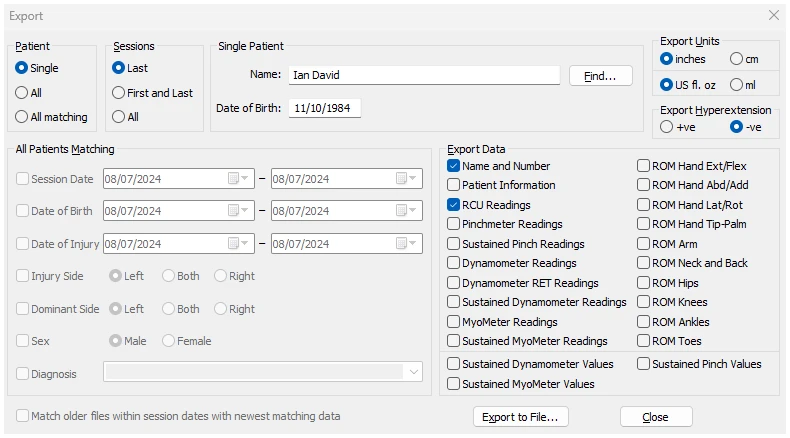Uncheck Name and Number checkbox

click(x=454, y=166)
